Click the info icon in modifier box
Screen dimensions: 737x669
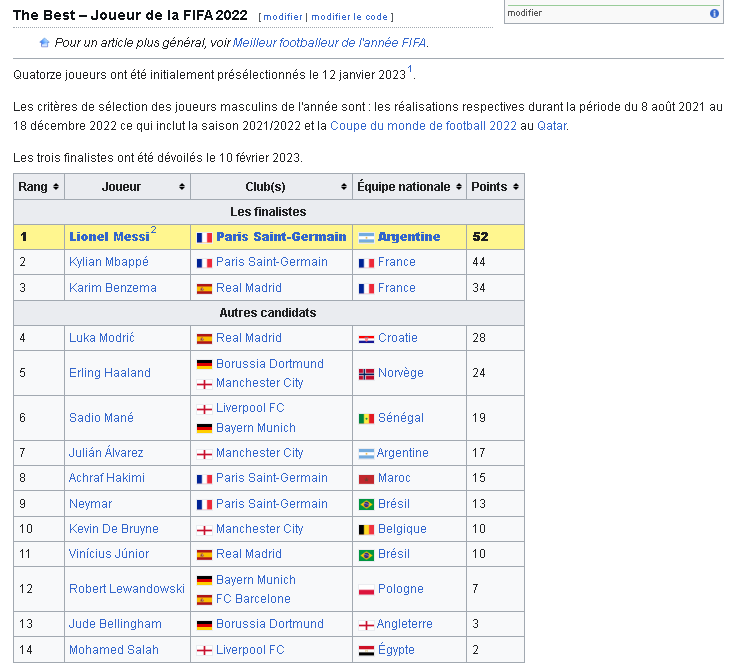(x=714, y=13)
